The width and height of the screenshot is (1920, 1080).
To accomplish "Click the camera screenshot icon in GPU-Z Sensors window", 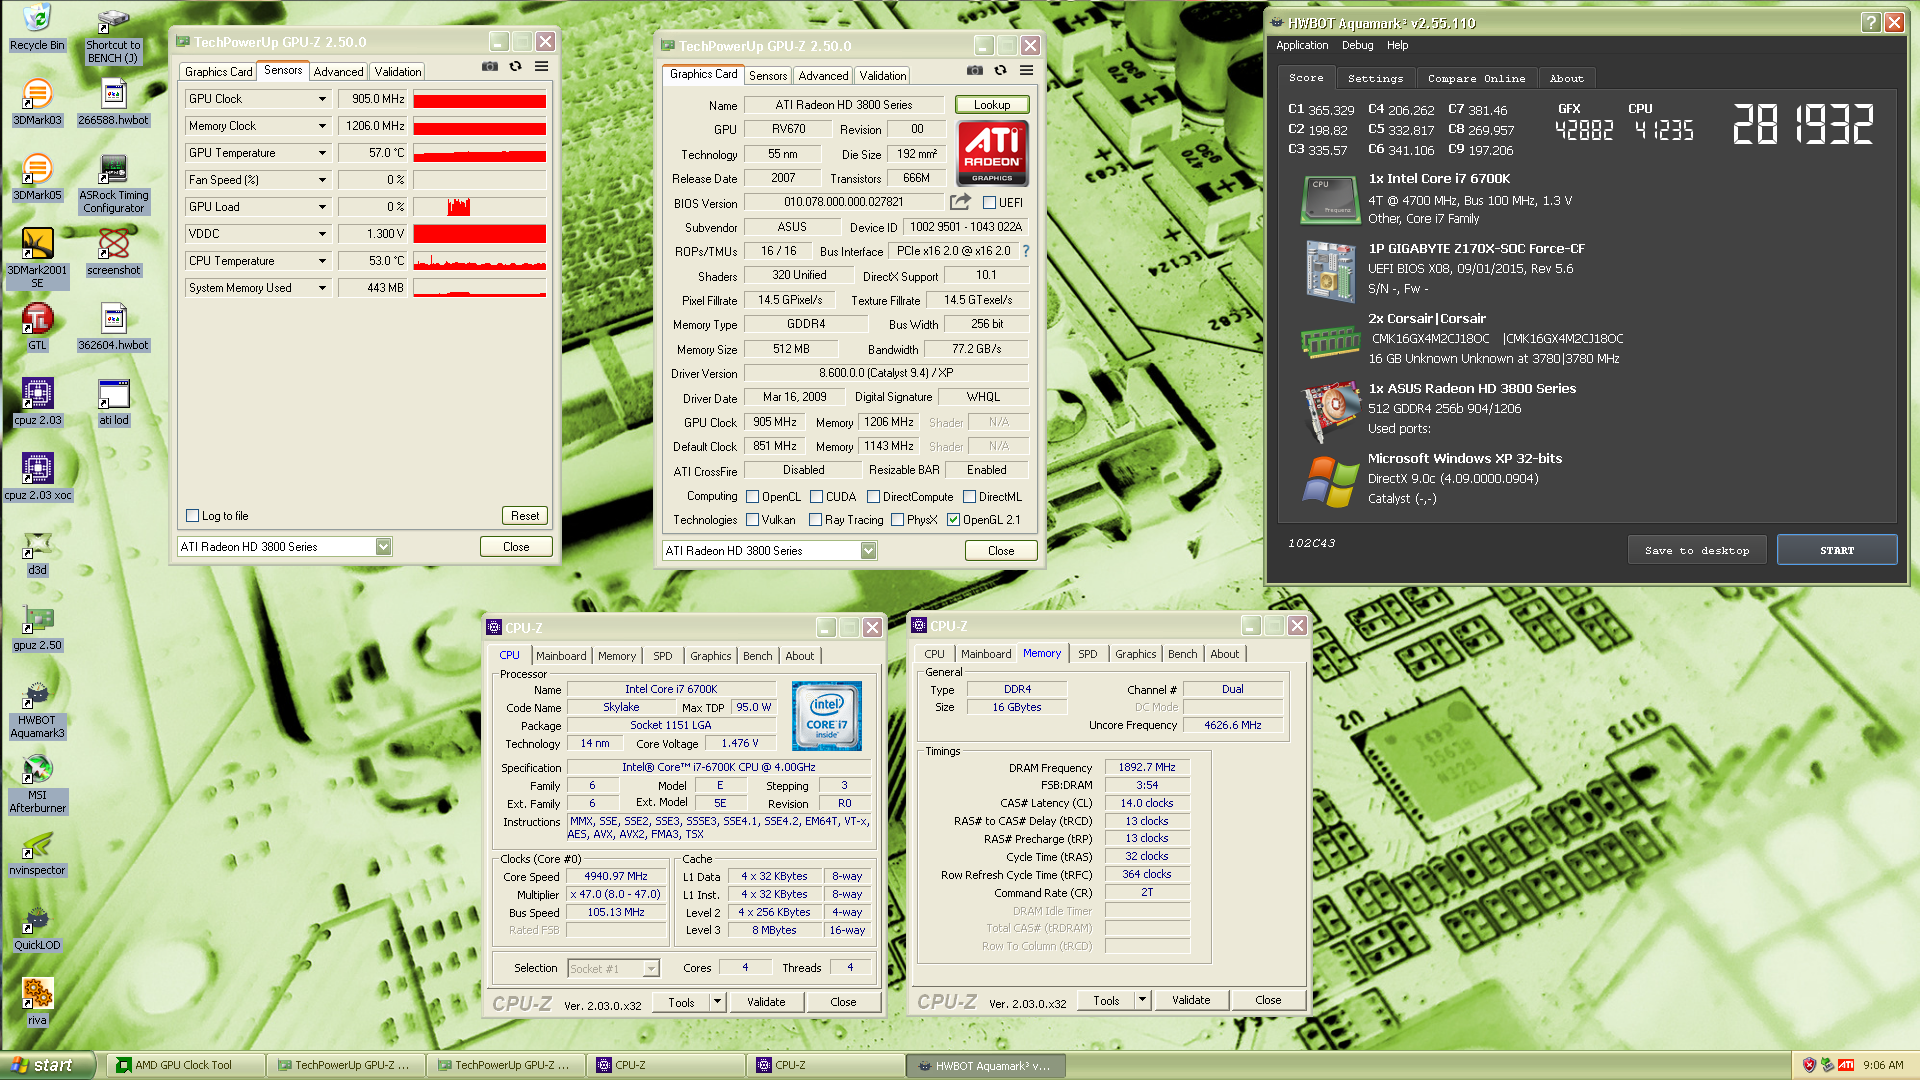I will coord(490,66).
